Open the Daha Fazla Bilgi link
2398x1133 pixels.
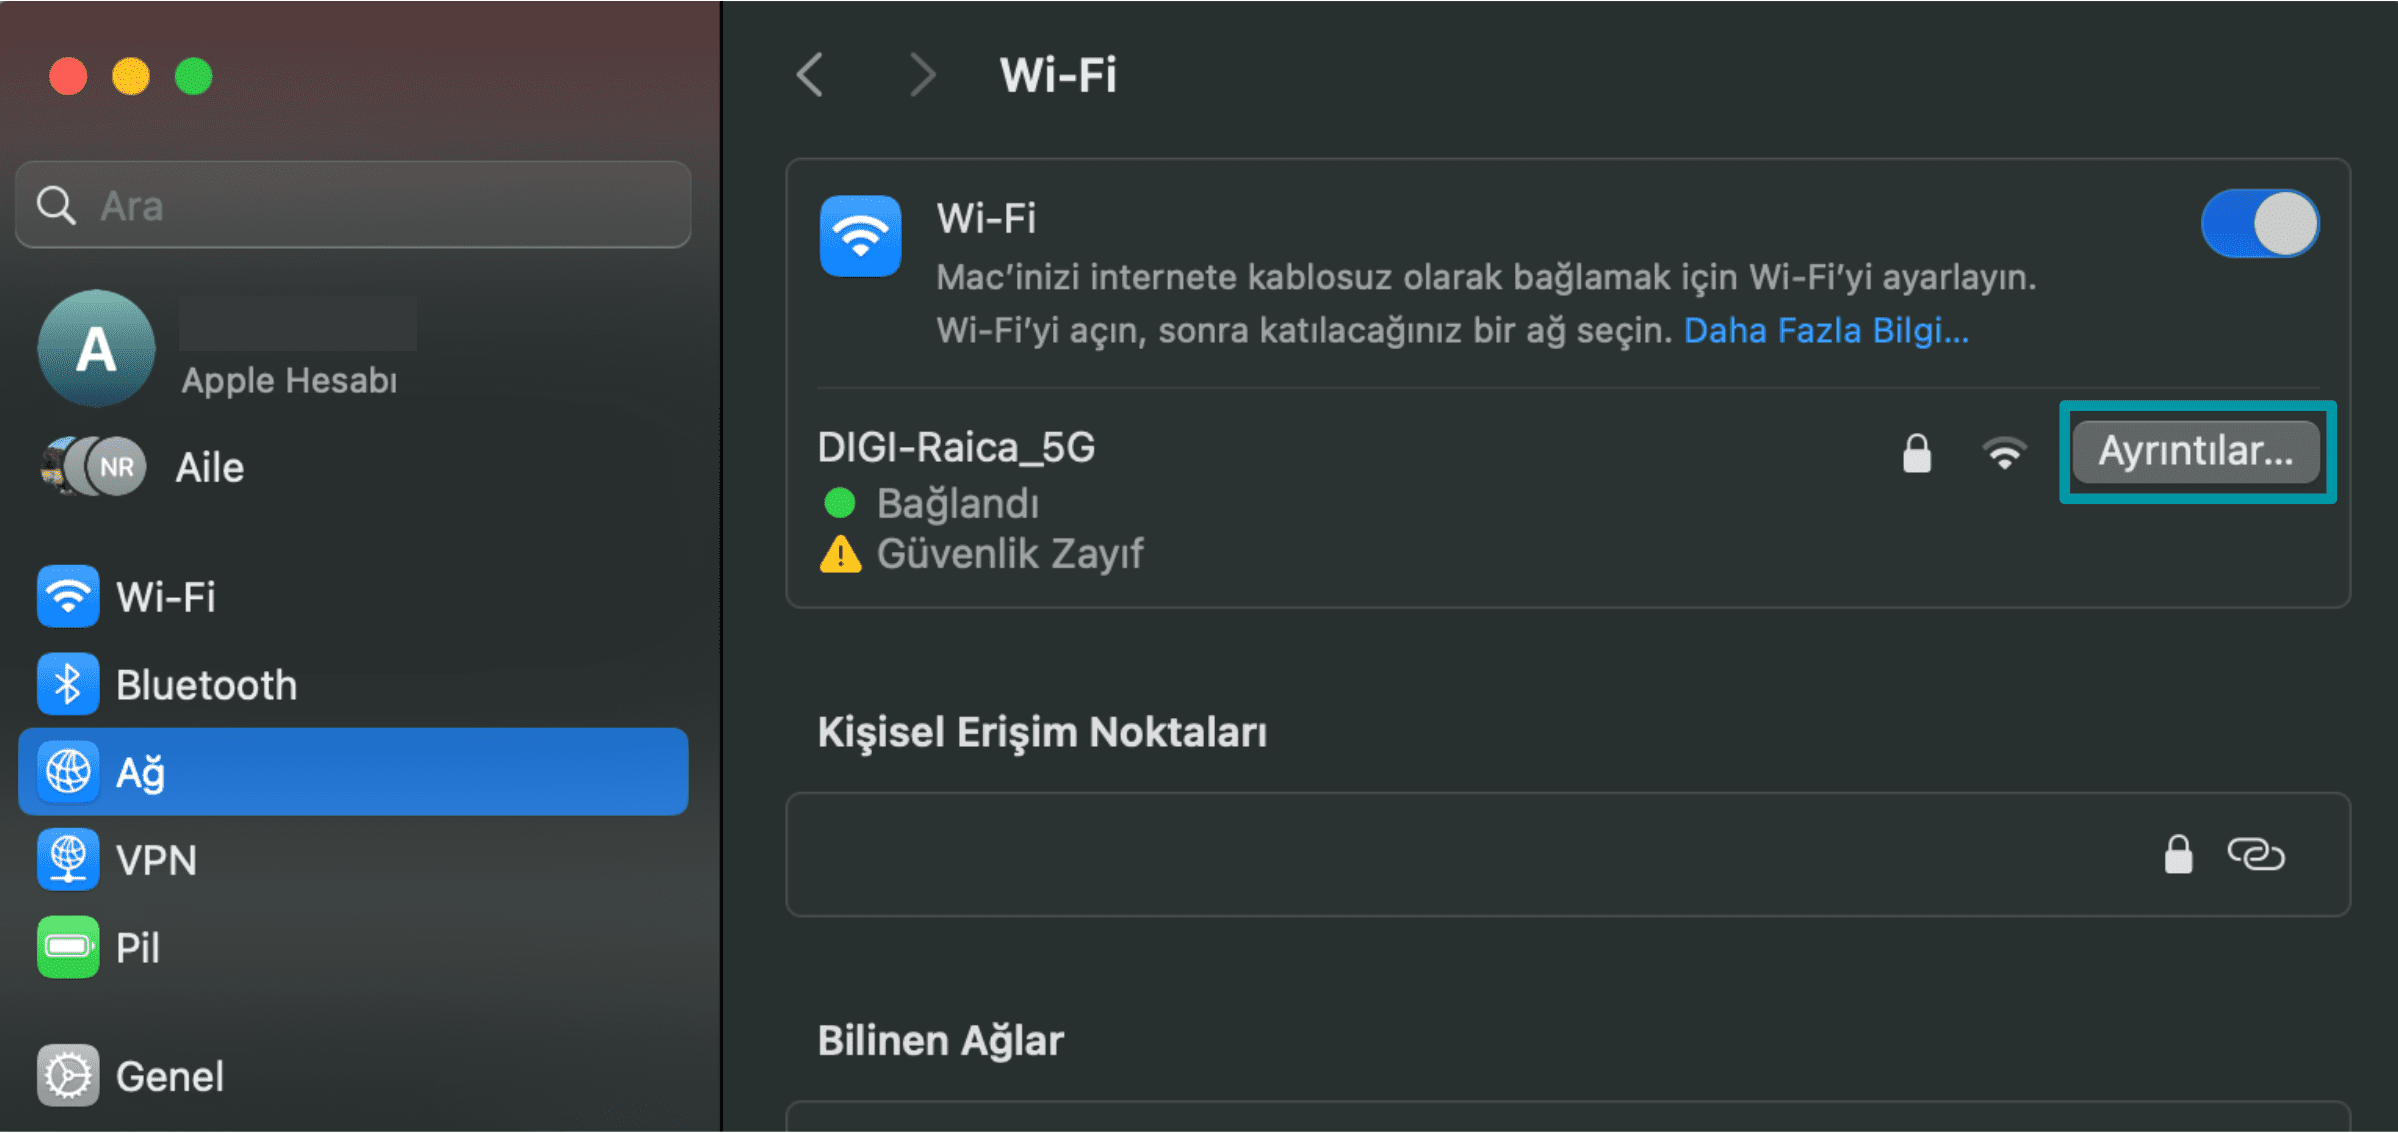pyautogui.click(x=1826, y=330)
